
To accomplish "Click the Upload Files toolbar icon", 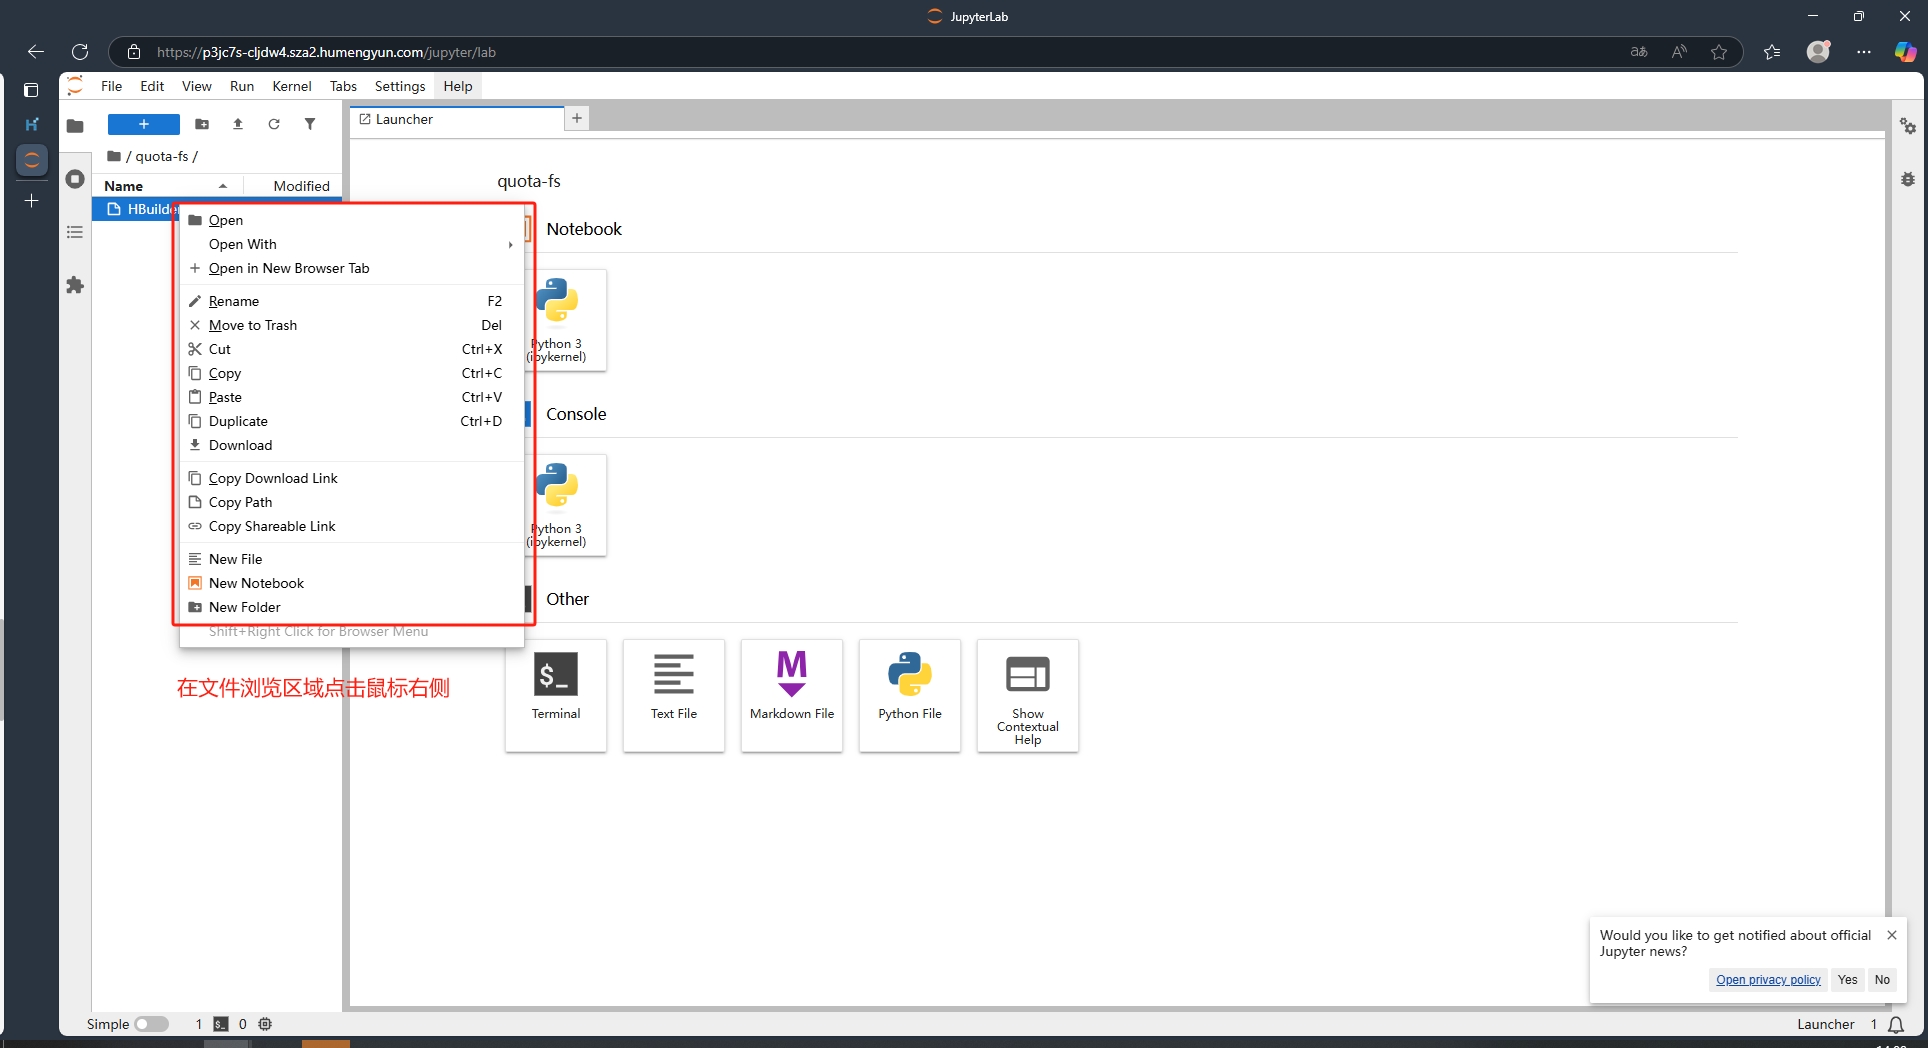I will point(238,124).
